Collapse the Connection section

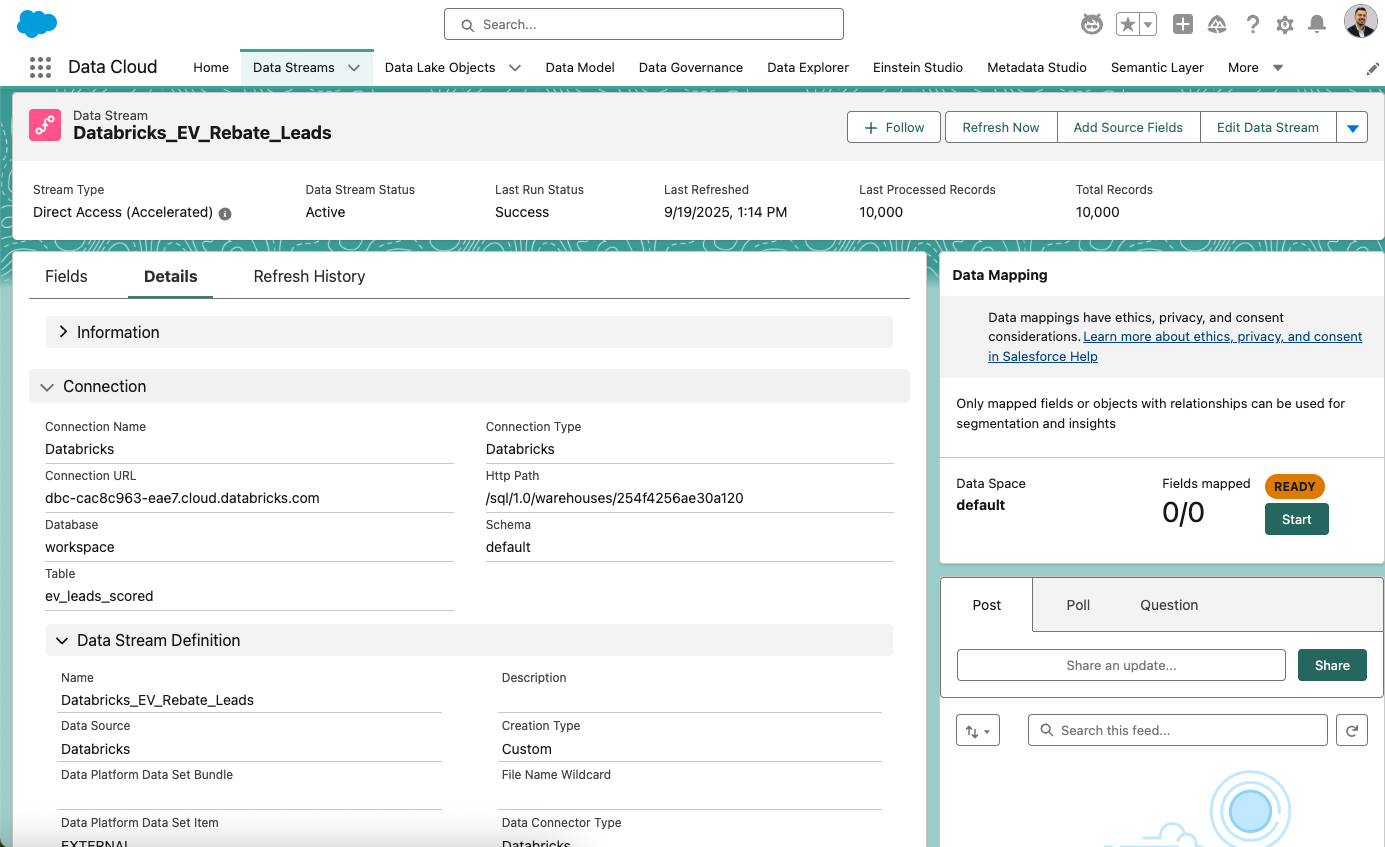(469, 386)
